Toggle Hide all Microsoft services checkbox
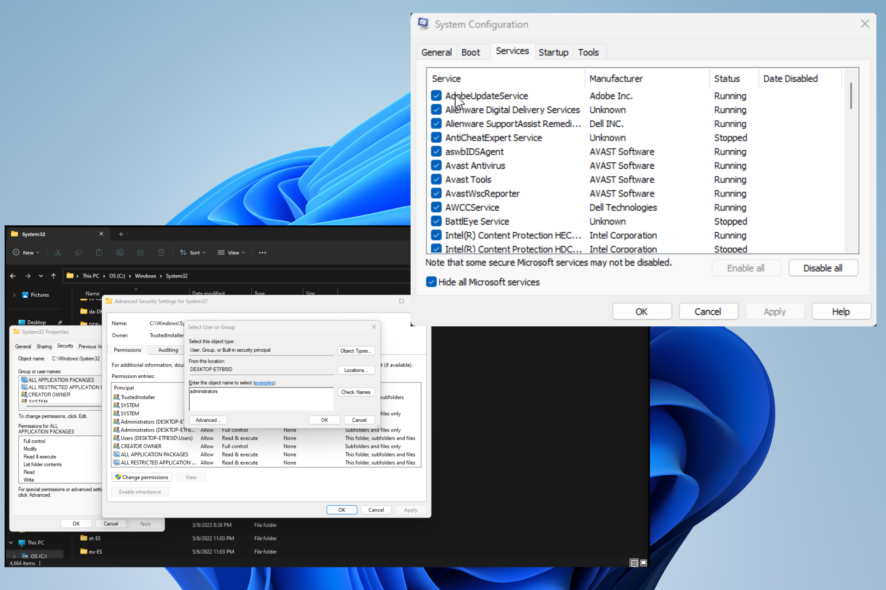The image size is (886, 590). (431, 282)
